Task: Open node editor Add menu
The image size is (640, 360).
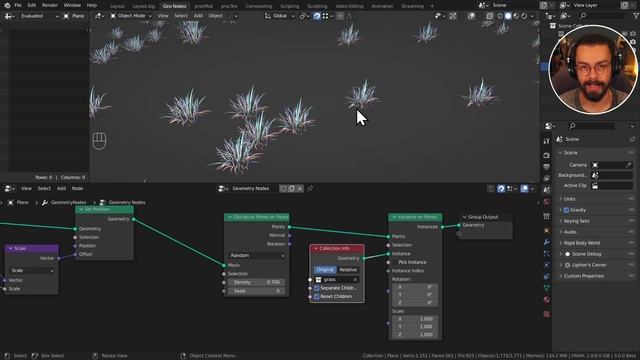Action: click(x=61, y=189)
